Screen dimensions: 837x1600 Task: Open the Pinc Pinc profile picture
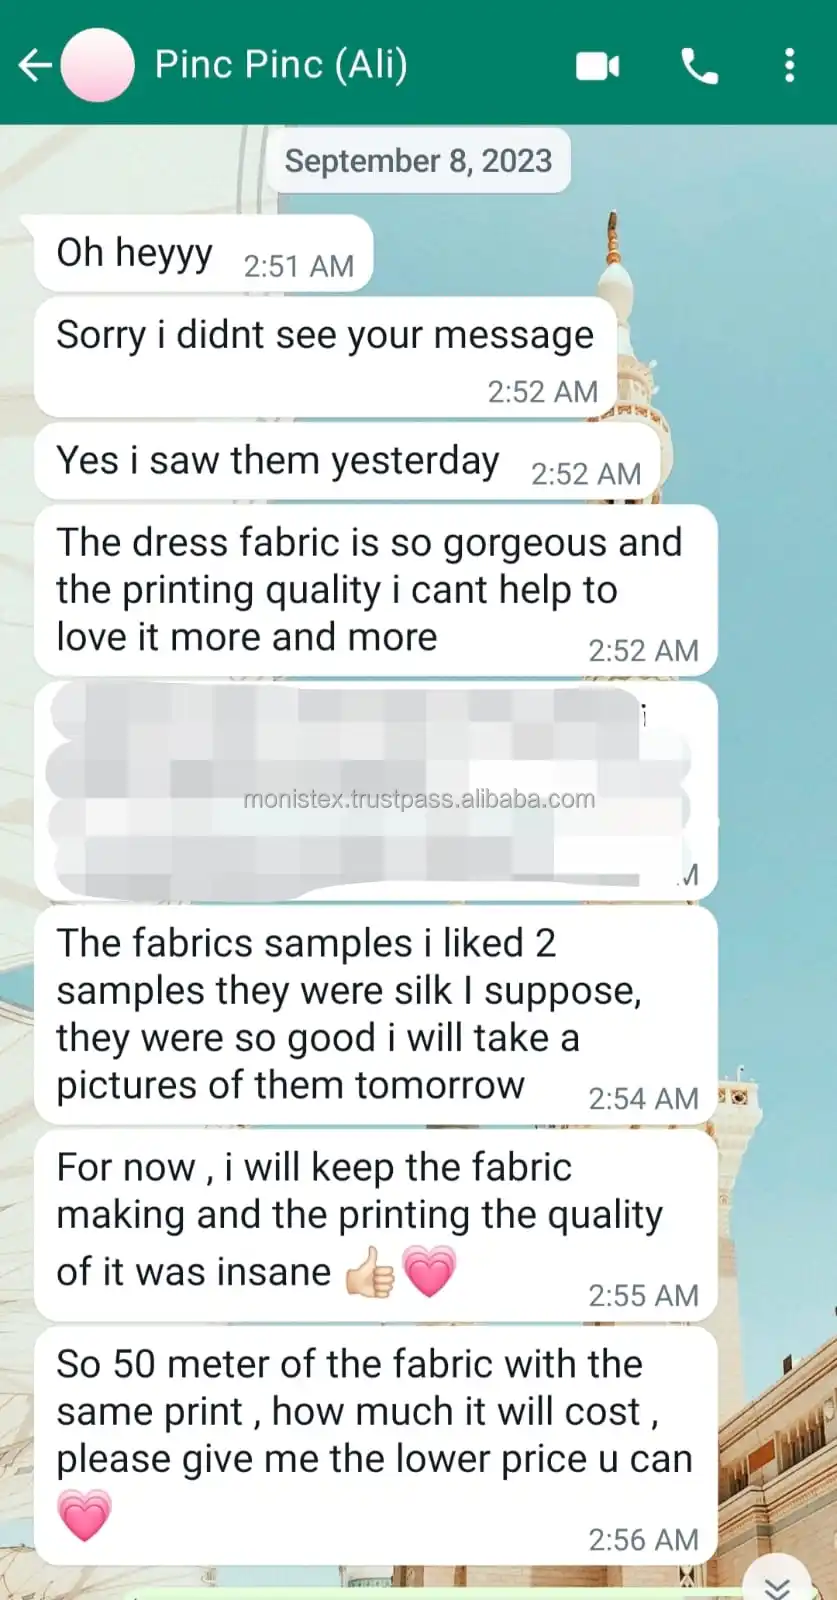pos(97,65)
